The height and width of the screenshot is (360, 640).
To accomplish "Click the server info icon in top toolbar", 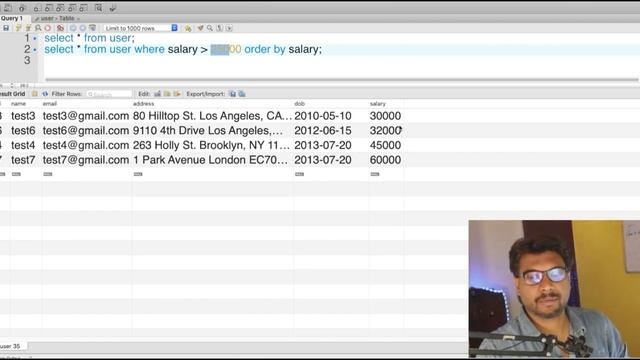I will [x=22, y=8].
